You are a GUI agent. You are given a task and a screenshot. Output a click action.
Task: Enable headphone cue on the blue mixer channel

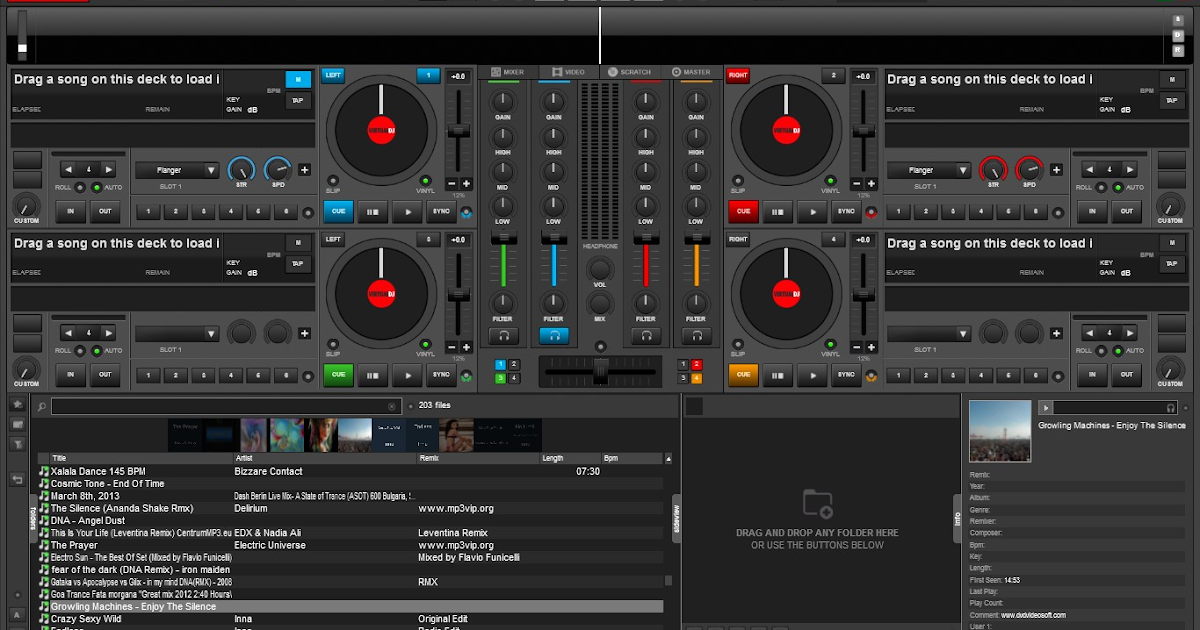553,335
